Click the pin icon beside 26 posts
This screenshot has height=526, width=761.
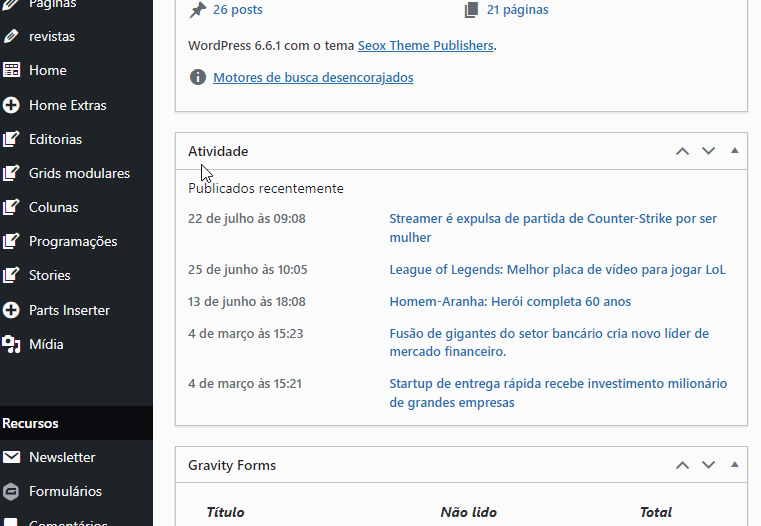[x=198, y=10]
